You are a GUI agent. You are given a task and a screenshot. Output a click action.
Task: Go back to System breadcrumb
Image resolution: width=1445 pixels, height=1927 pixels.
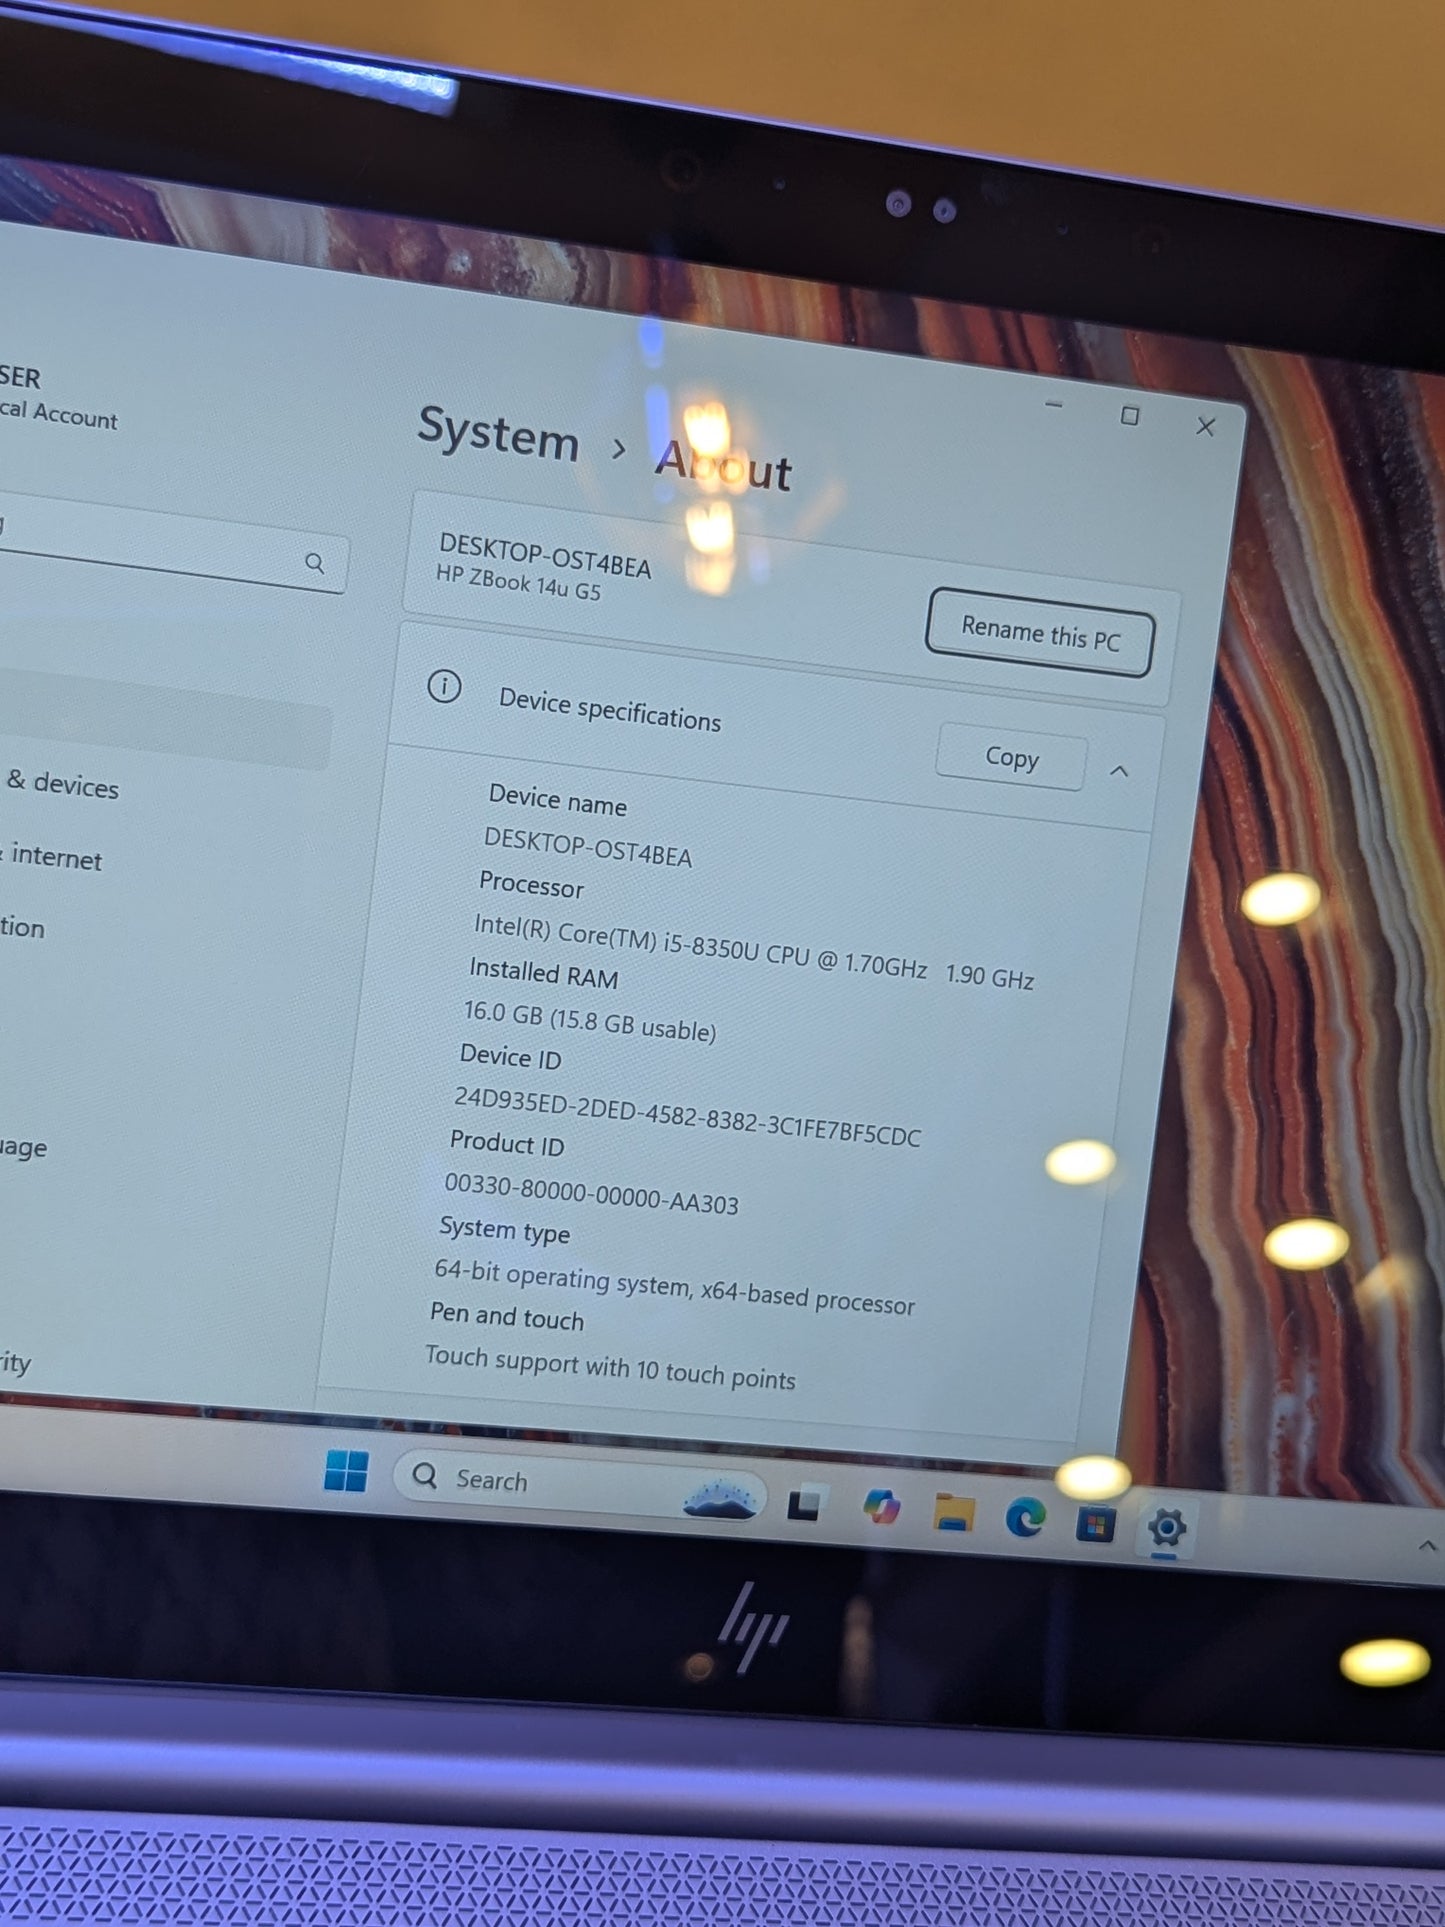click(x=498, y=435)
